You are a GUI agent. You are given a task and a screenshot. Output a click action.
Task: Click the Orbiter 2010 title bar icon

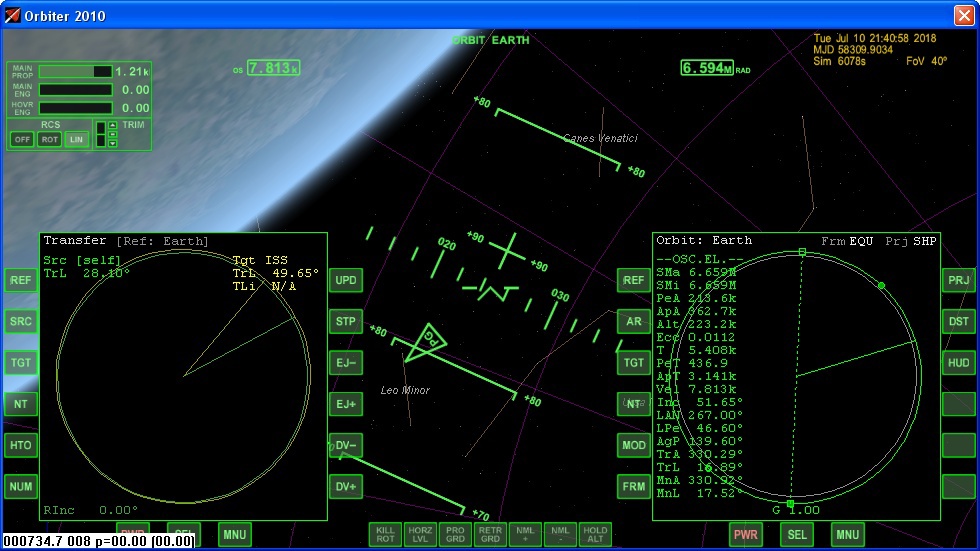pyautogui.click(x=12, y=16)
